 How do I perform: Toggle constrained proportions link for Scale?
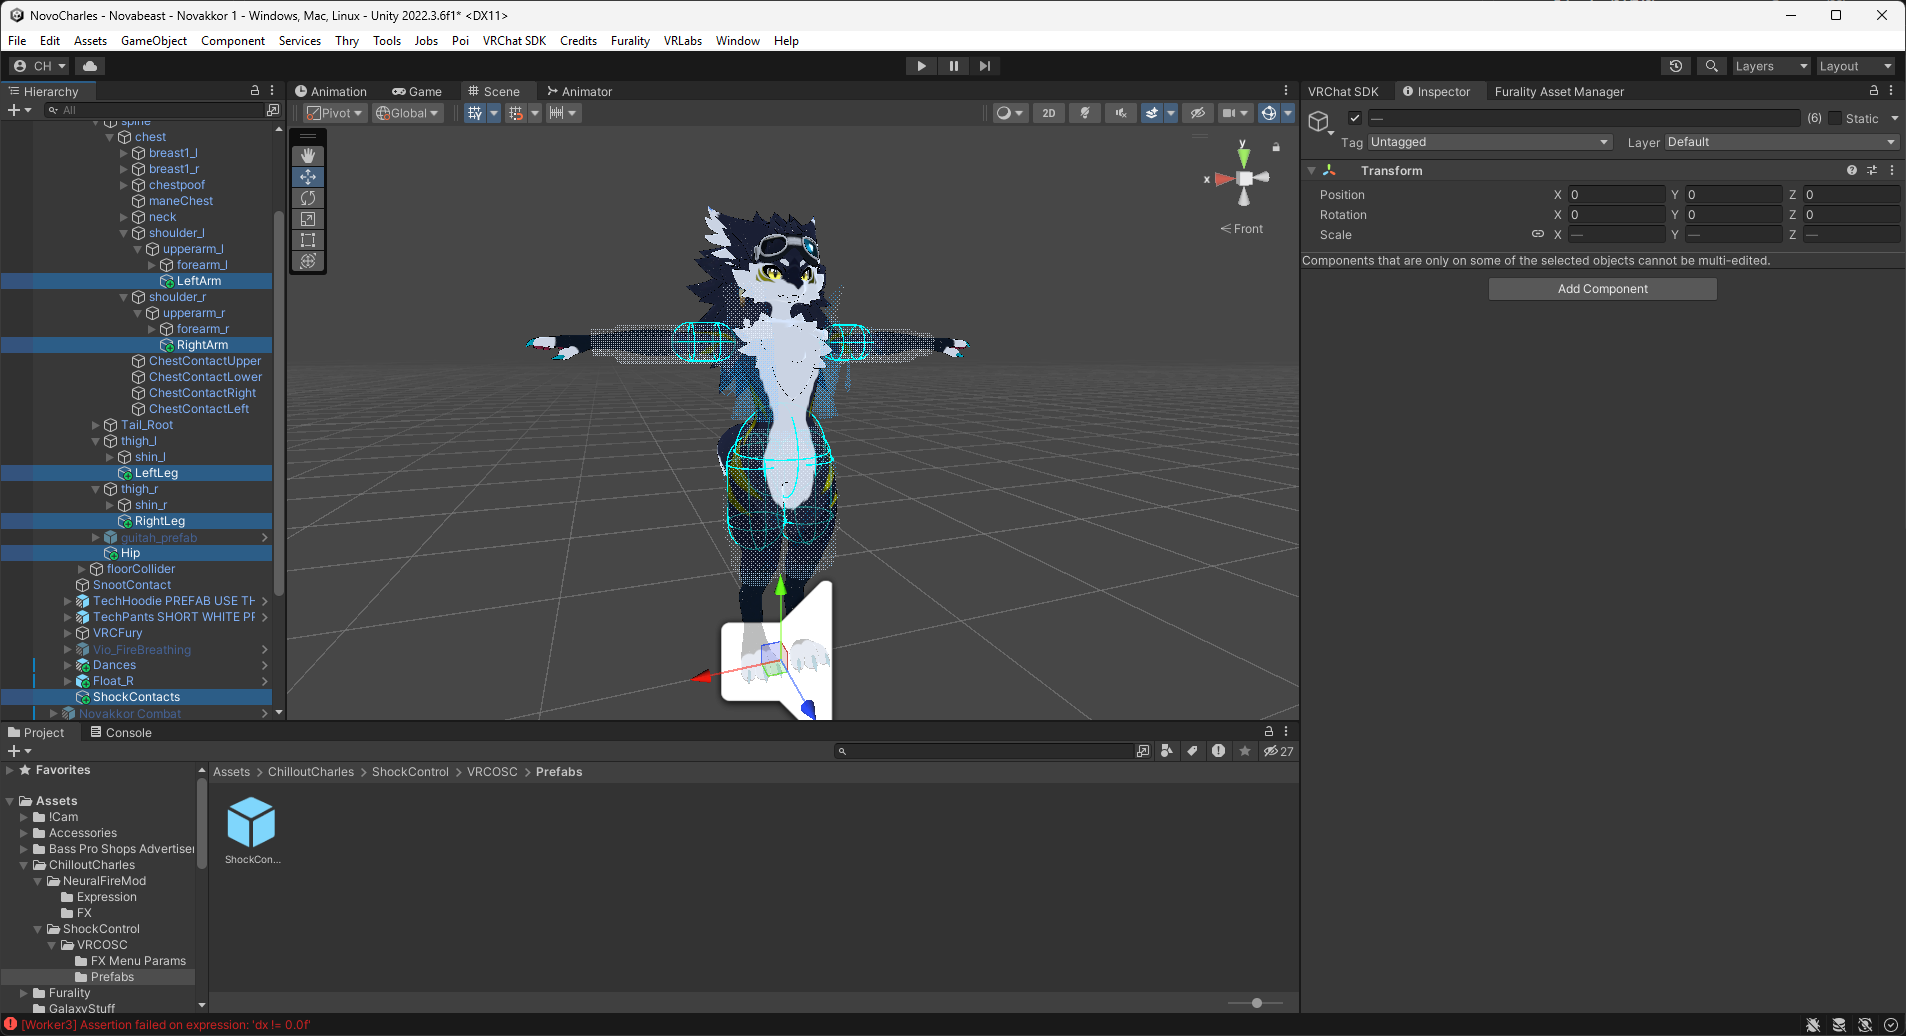[1538, 234]
